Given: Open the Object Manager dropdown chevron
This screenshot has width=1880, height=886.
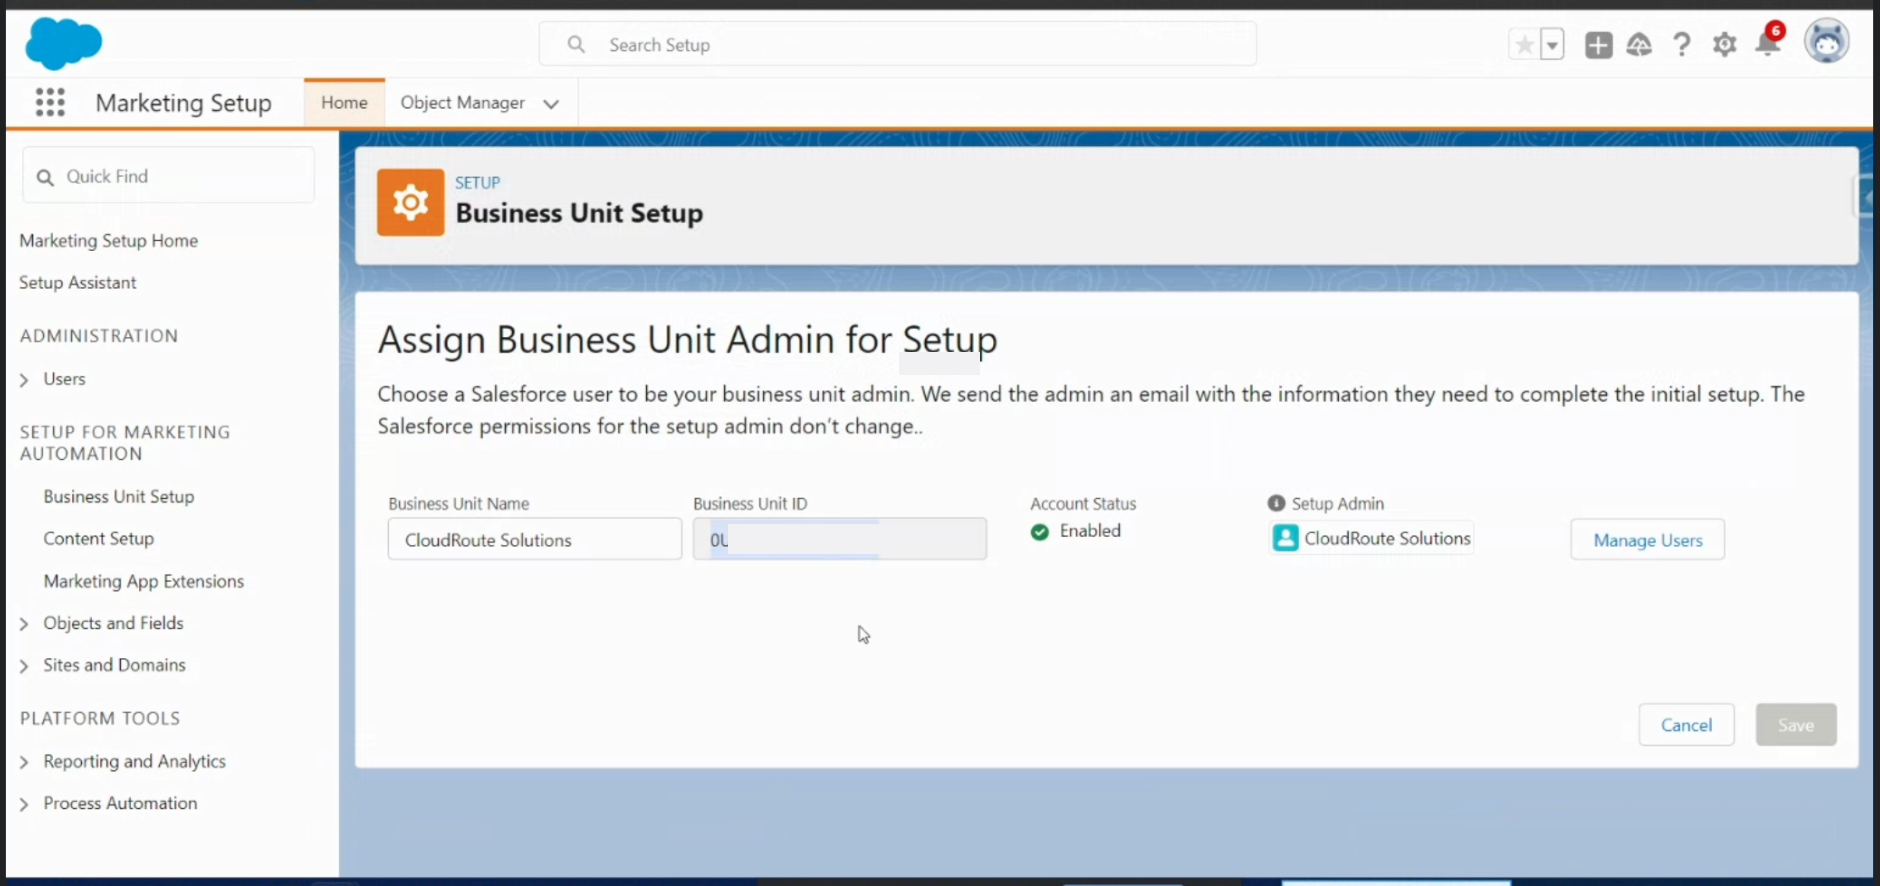Looking at the screenshot, I should click(551, 104).
